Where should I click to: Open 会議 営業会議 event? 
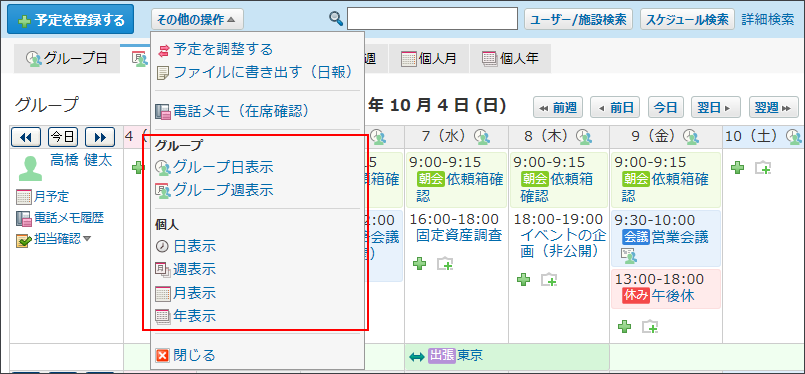point(665,237)
